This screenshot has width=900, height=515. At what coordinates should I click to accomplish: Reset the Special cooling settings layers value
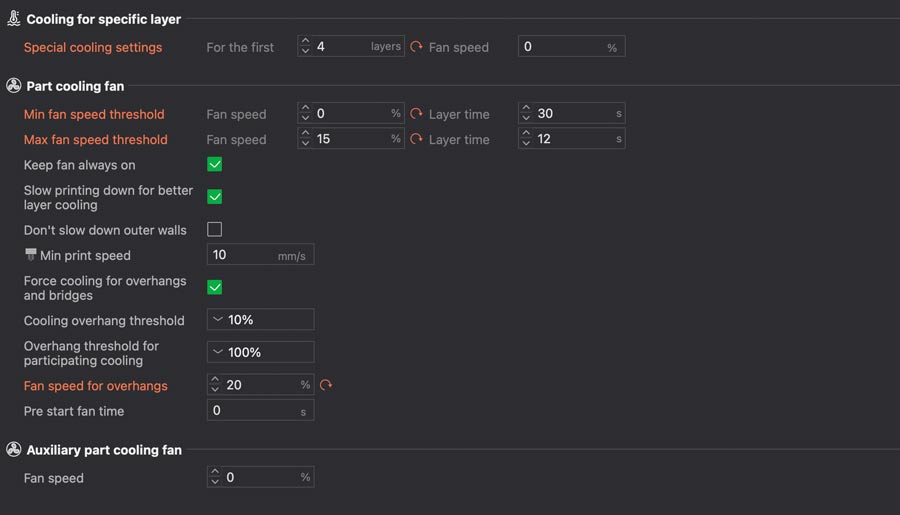[x=416, y=47]
